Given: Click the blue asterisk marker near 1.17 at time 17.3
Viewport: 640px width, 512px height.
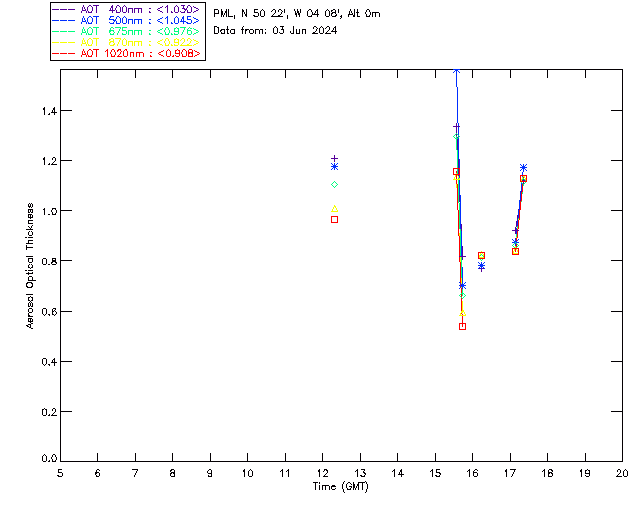Looking at the screenshot, I should pos(523,168).
